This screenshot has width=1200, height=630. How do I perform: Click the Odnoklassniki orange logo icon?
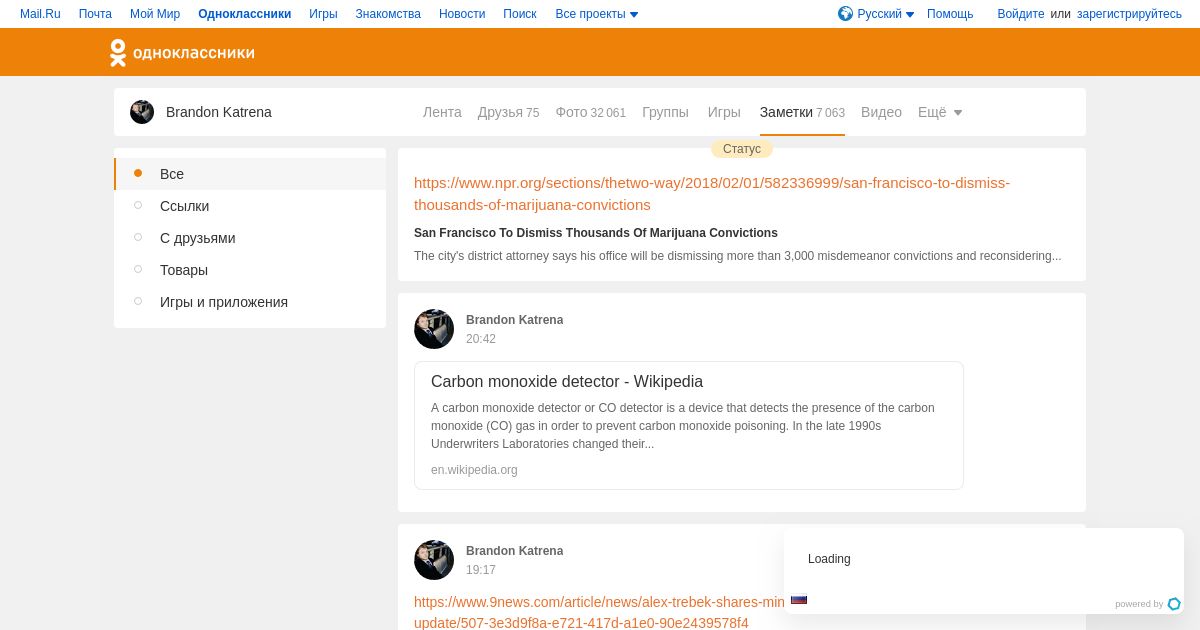click(118, 53)
